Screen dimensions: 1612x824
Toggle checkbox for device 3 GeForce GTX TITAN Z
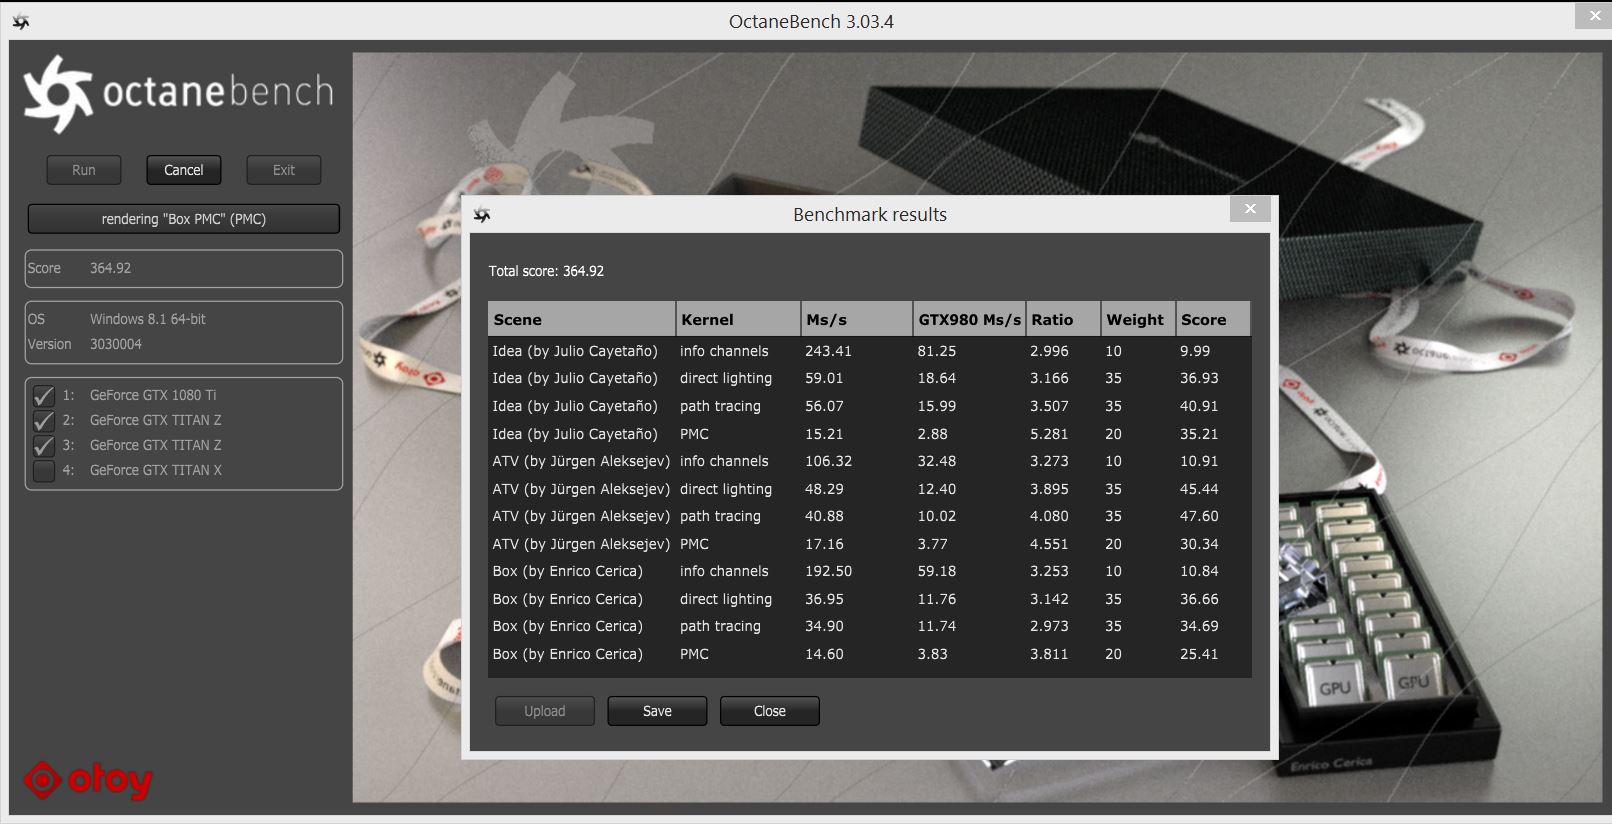pos(44,445)
